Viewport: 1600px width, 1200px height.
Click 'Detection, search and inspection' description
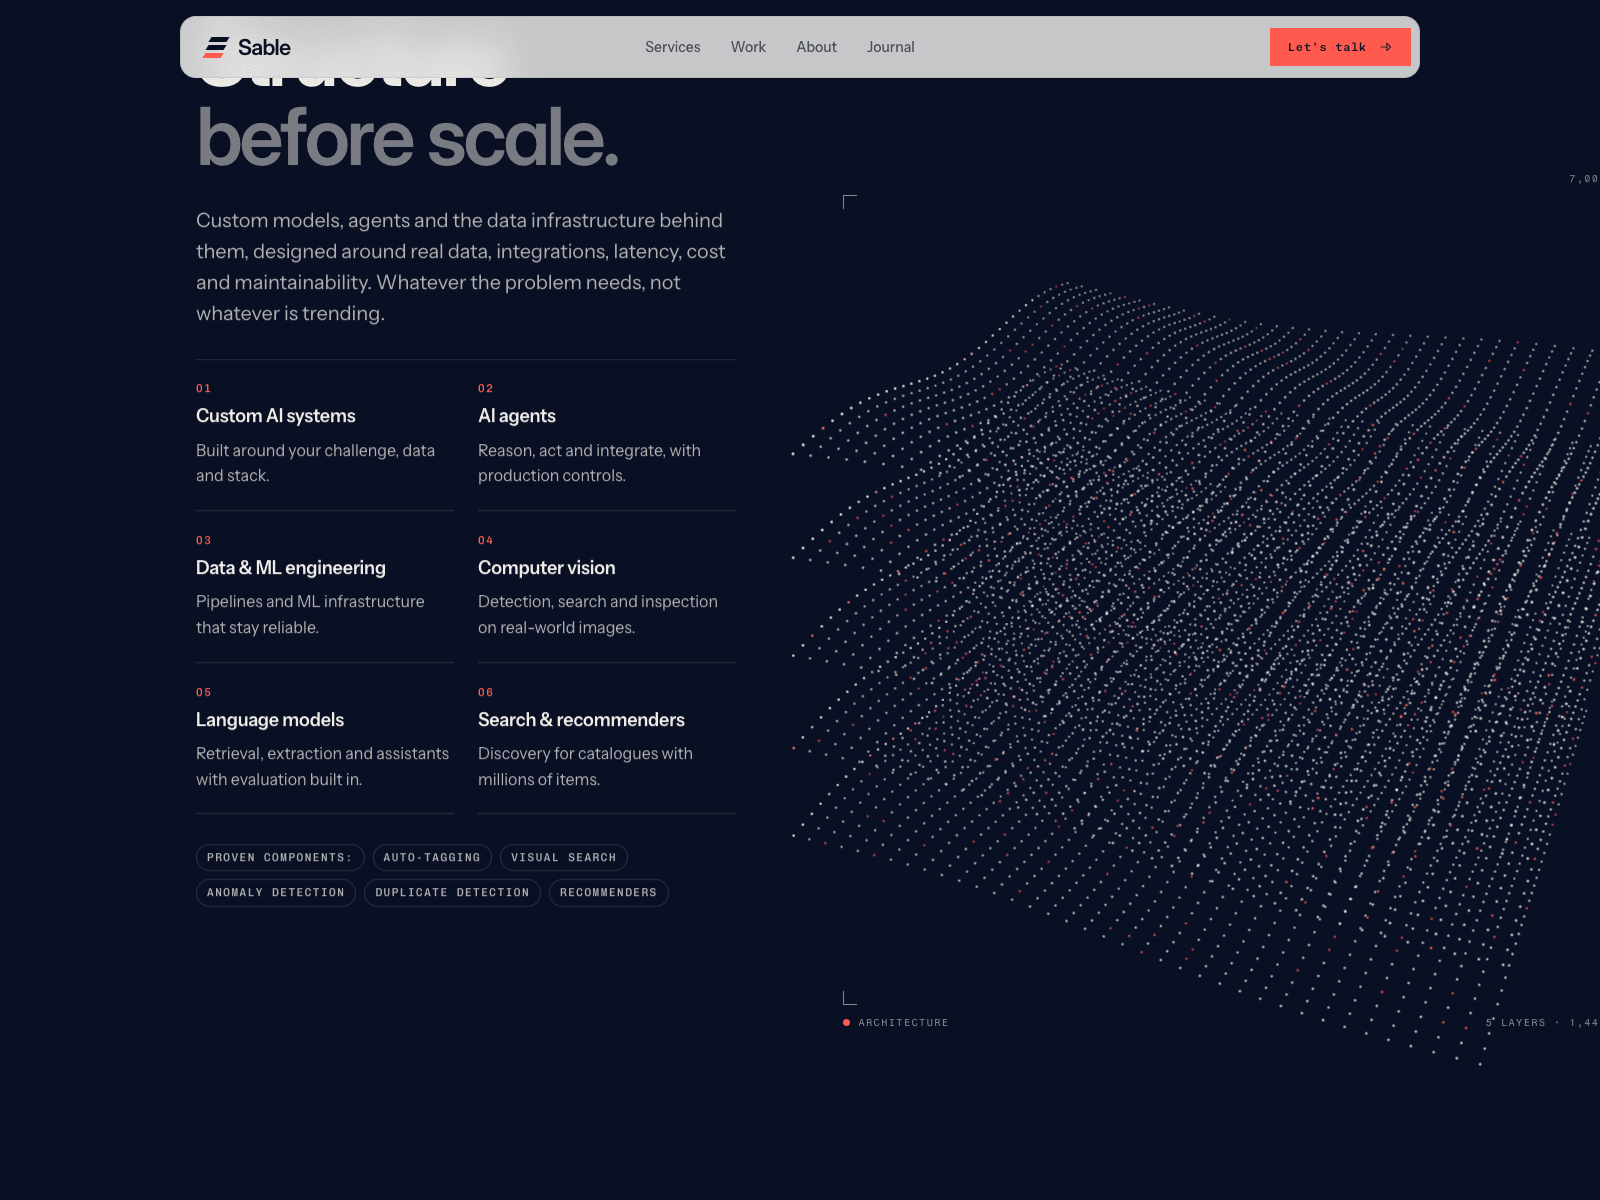click(598, 614)
